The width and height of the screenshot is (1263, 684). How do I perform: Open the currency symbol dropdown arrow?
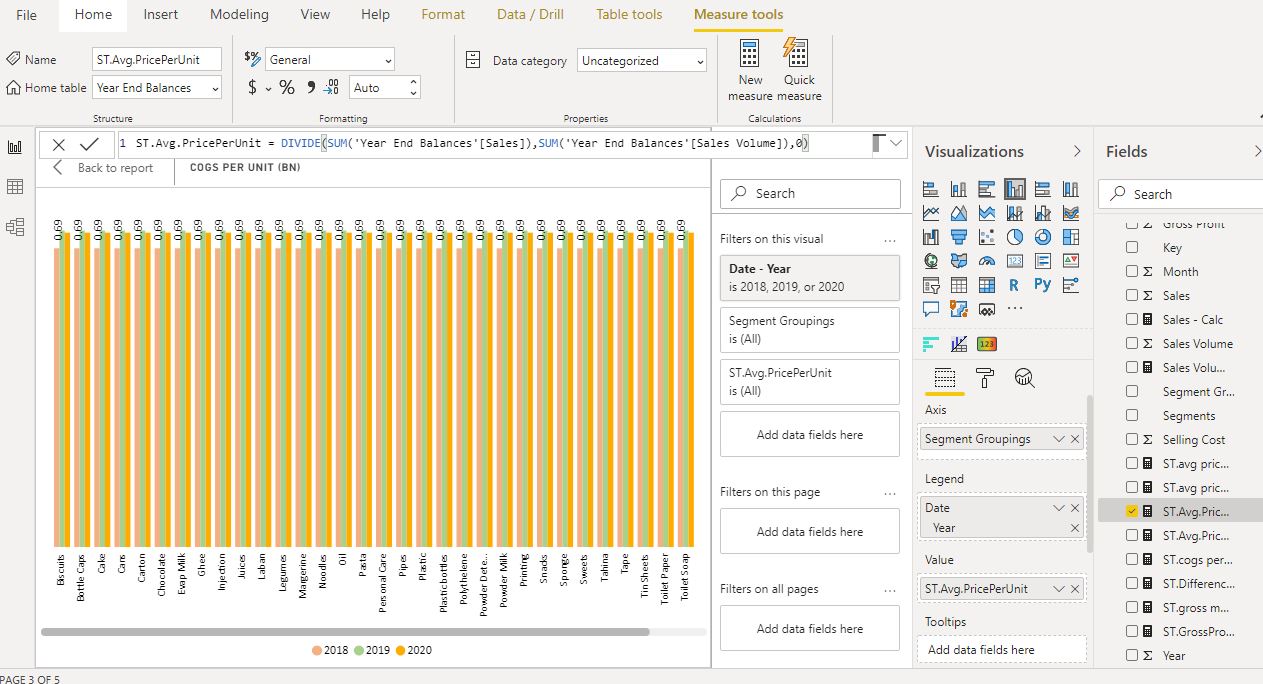tap(268, 89)
